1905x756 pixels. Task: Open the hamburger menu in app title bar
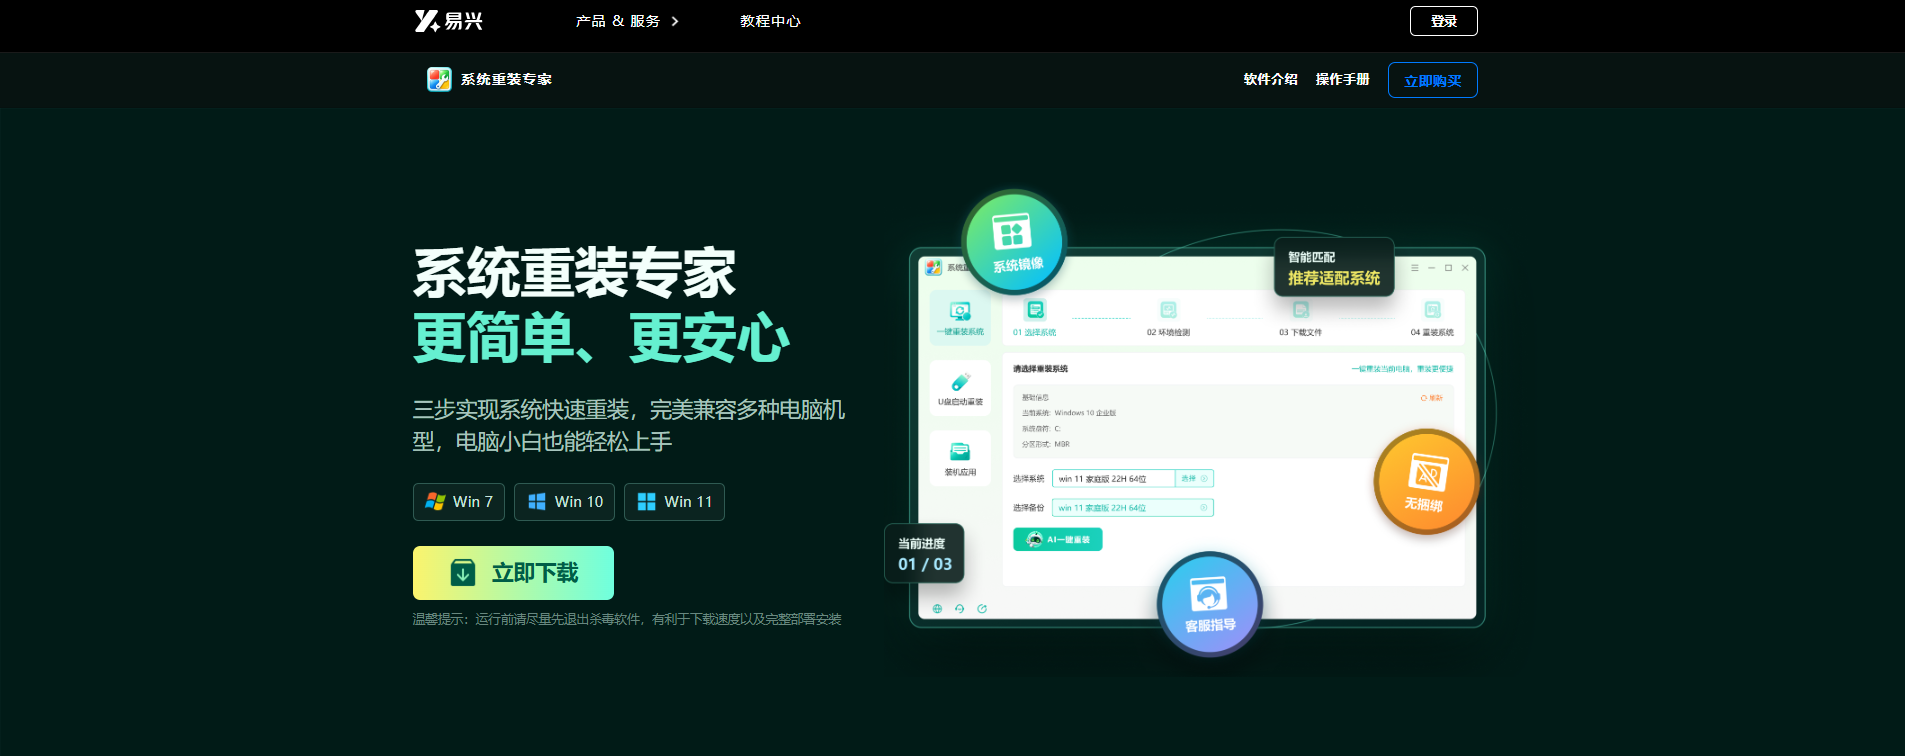[1415, 268]
